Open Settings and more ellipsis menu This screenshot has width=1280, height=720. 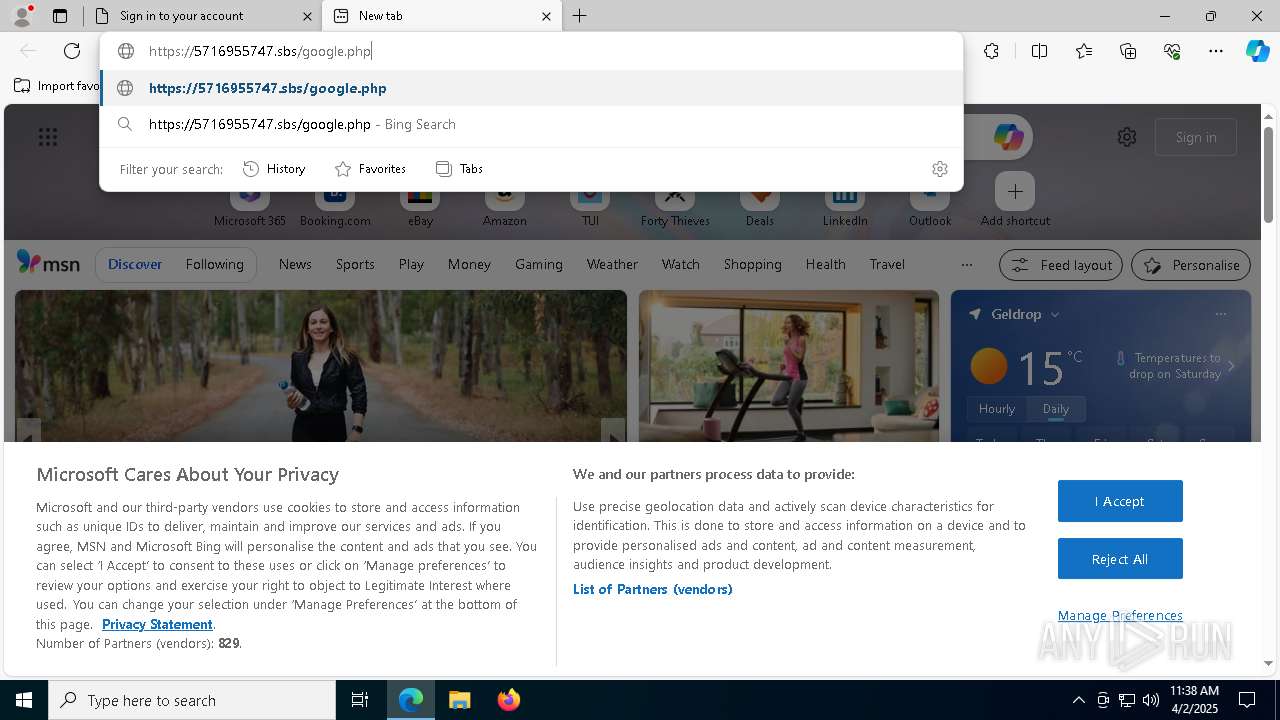click(1216, 51)
